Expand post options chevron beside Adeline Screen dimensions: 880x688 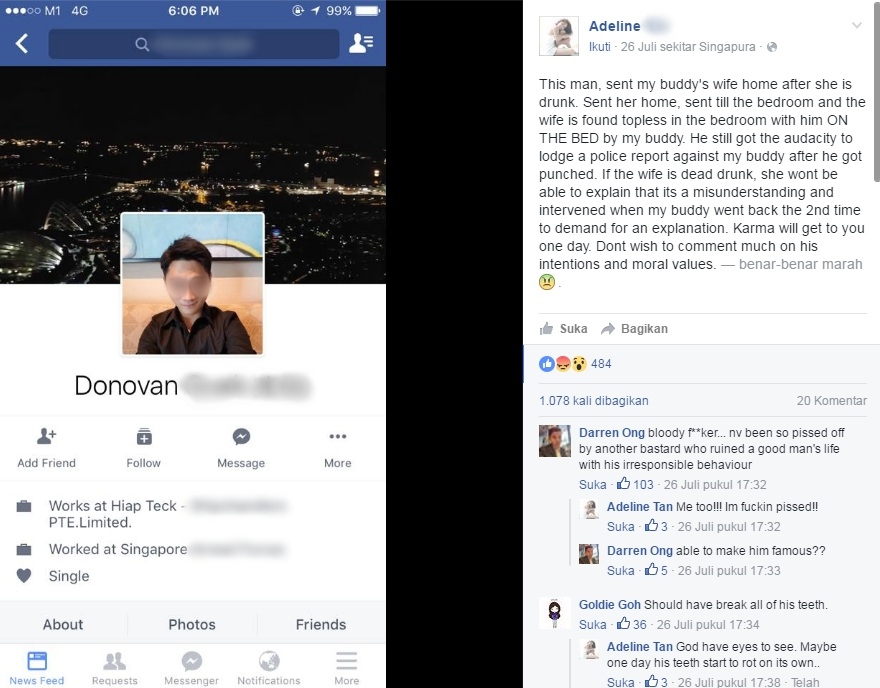tap(856, 25)
